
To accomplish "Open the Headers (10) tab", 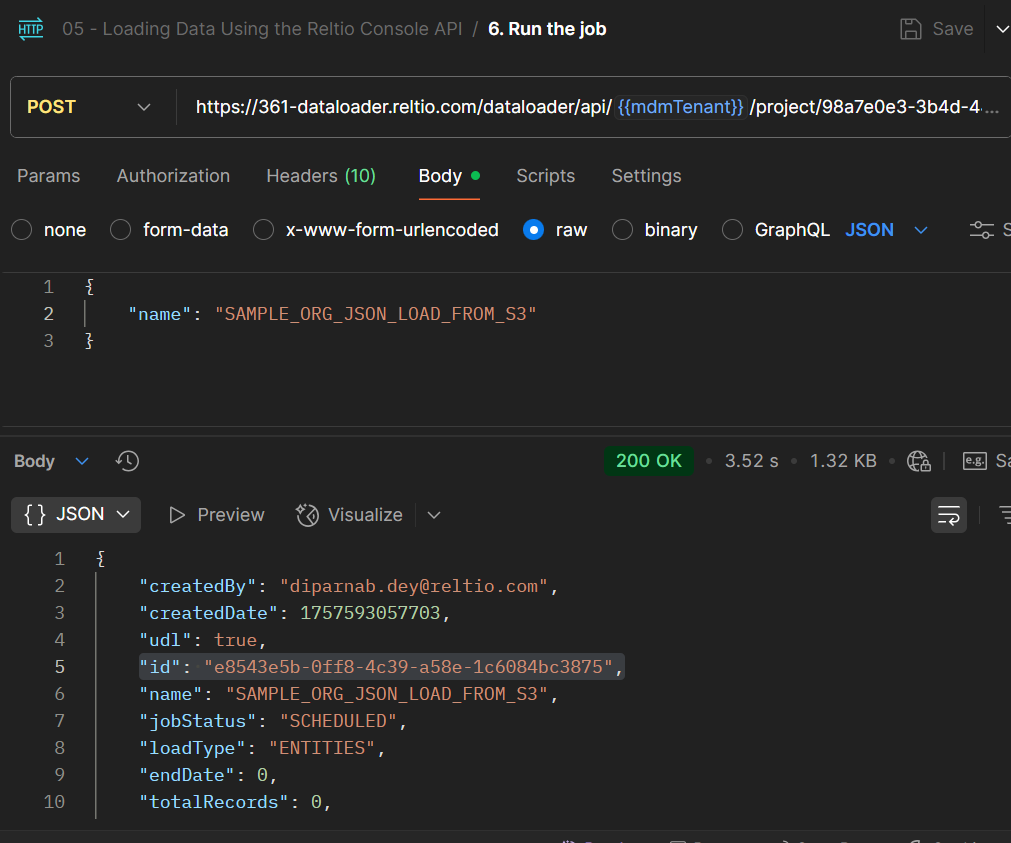I will (320, 176).
